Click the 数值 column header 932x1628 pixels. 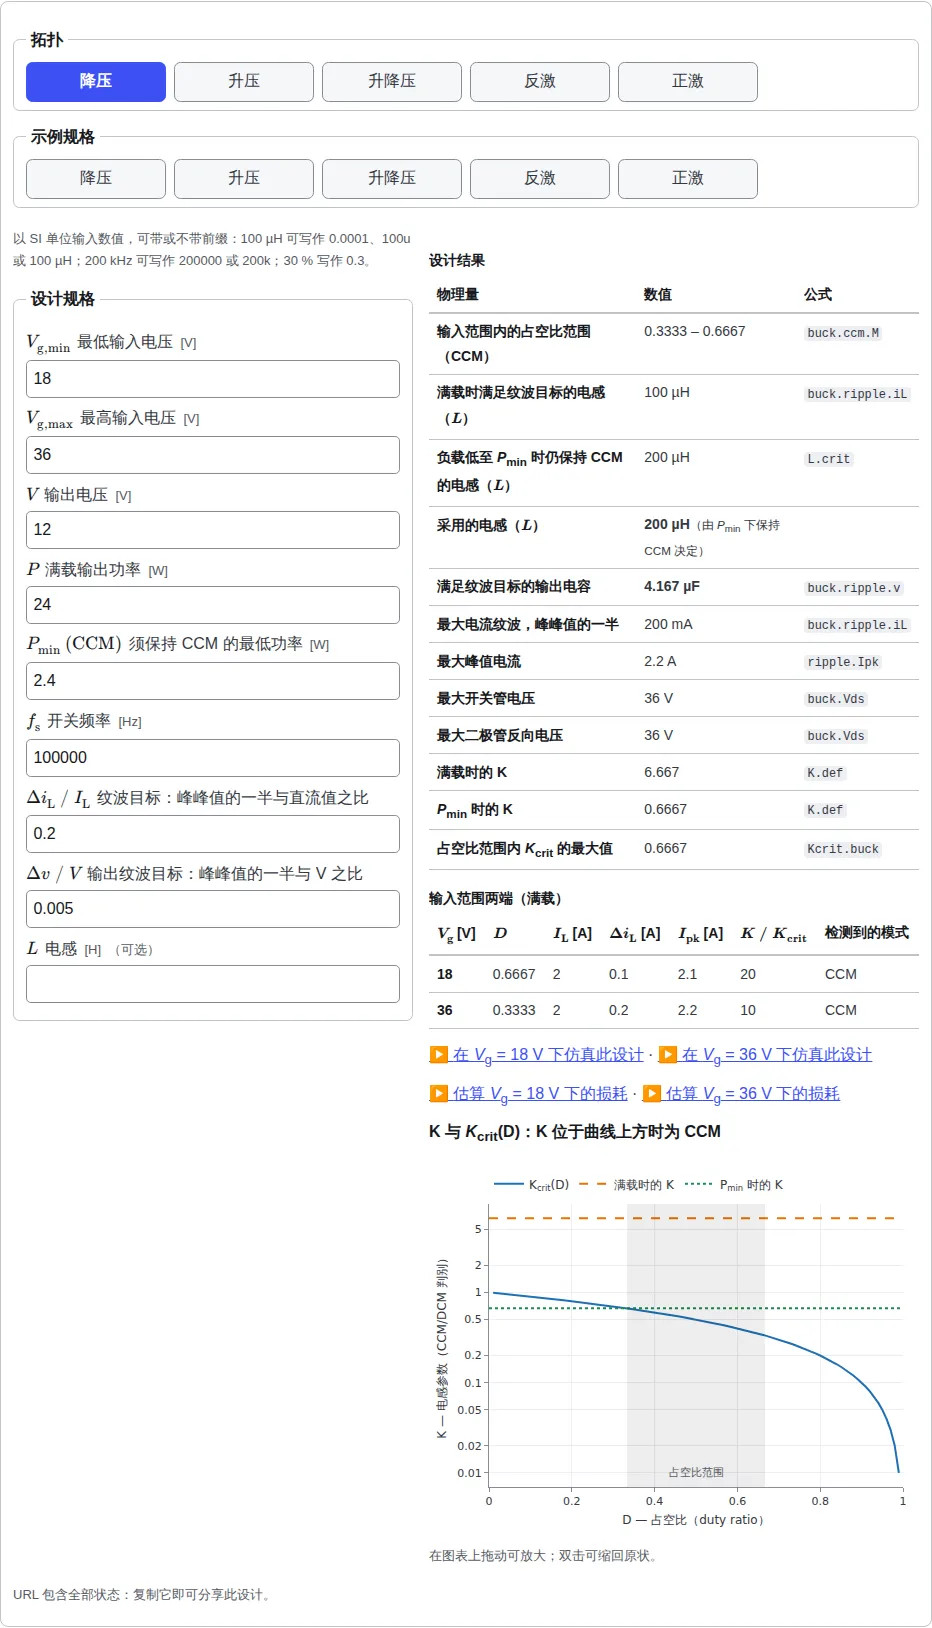658,295
